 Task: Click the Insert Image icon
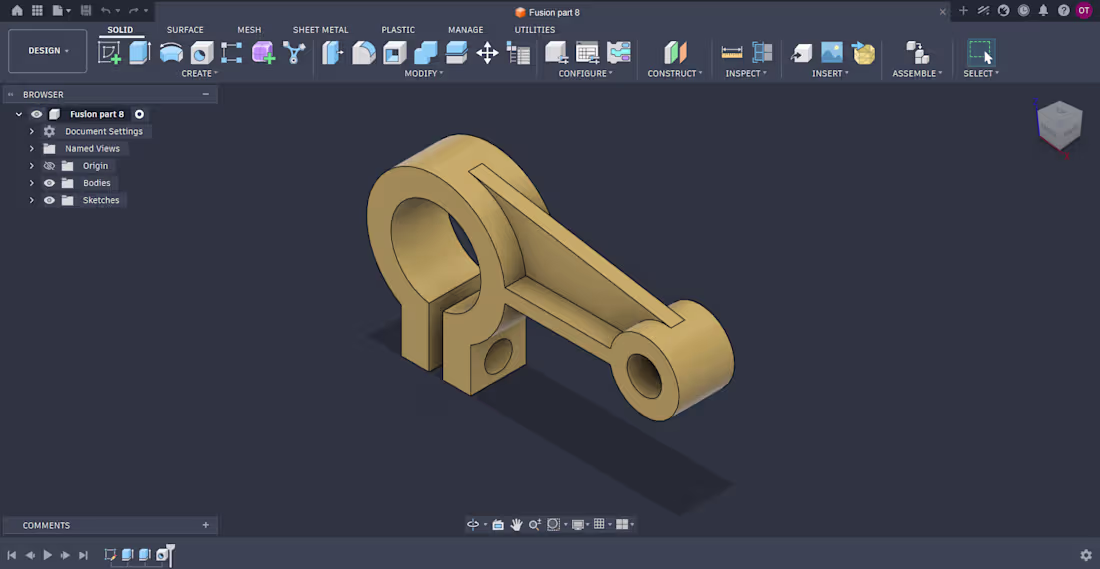pos(832,53)
